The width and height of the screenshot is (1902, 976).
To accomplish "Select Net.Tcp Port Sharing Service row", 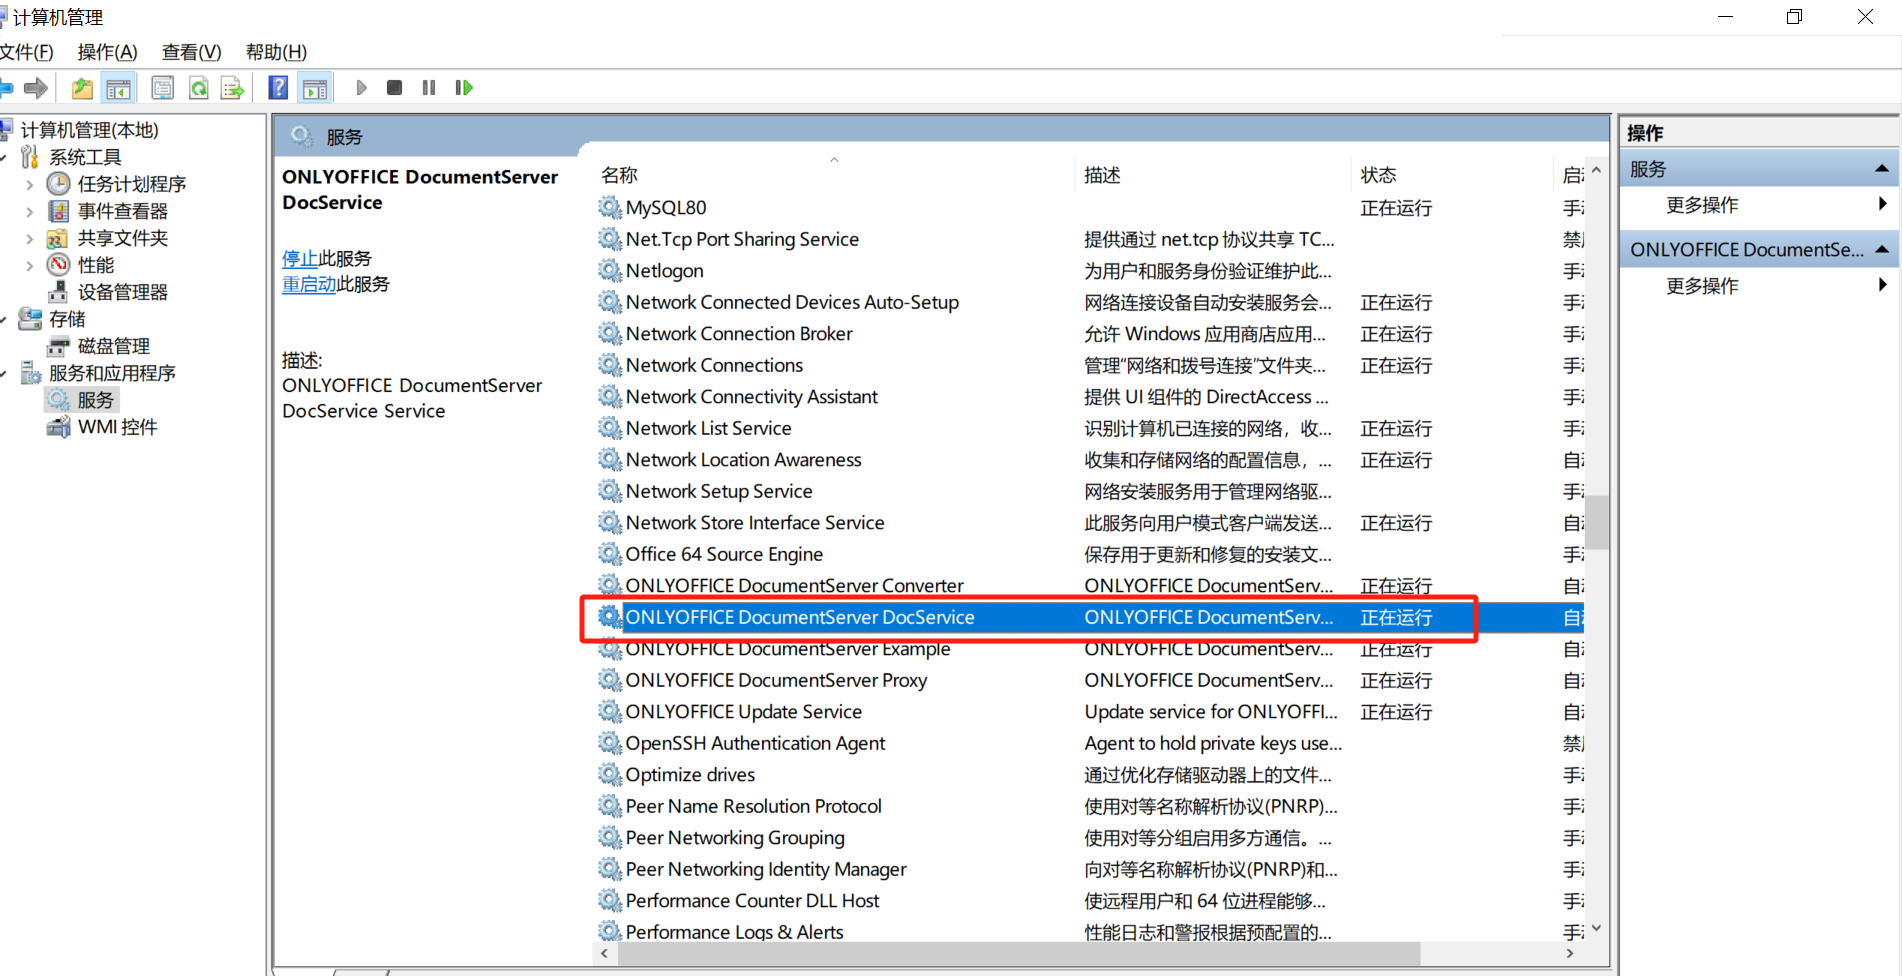I will click(x=1090, y=239).
